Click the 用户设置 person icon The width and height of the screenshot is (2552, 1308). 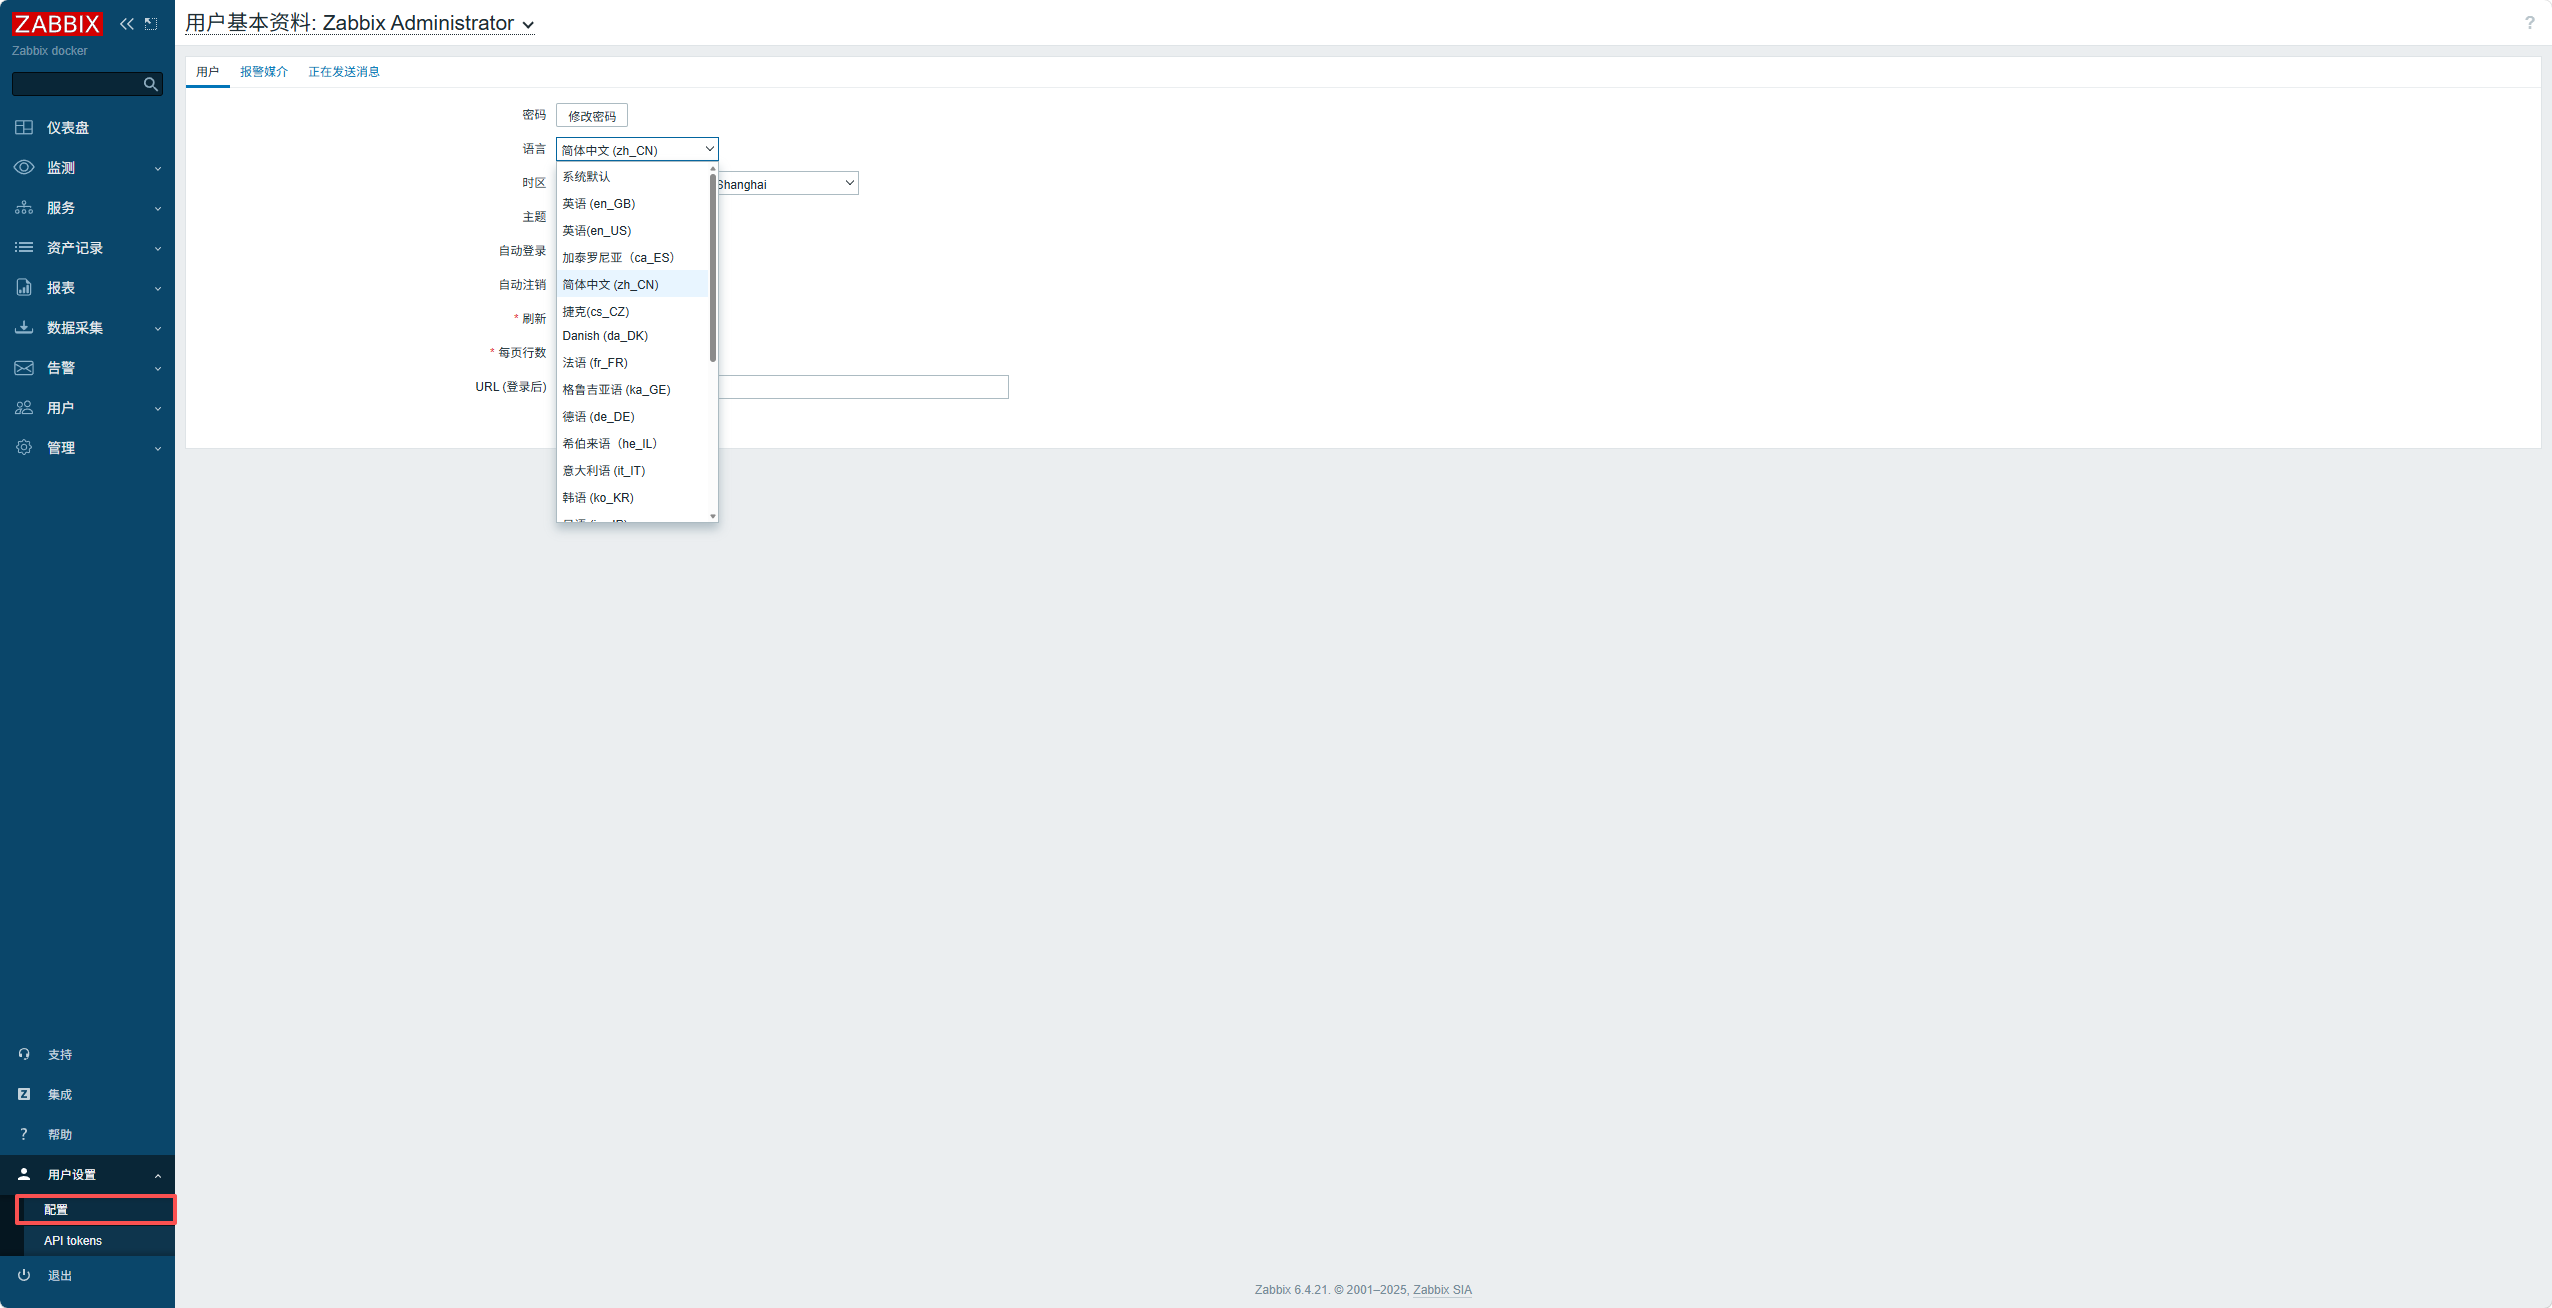[x=24, y=1174]
